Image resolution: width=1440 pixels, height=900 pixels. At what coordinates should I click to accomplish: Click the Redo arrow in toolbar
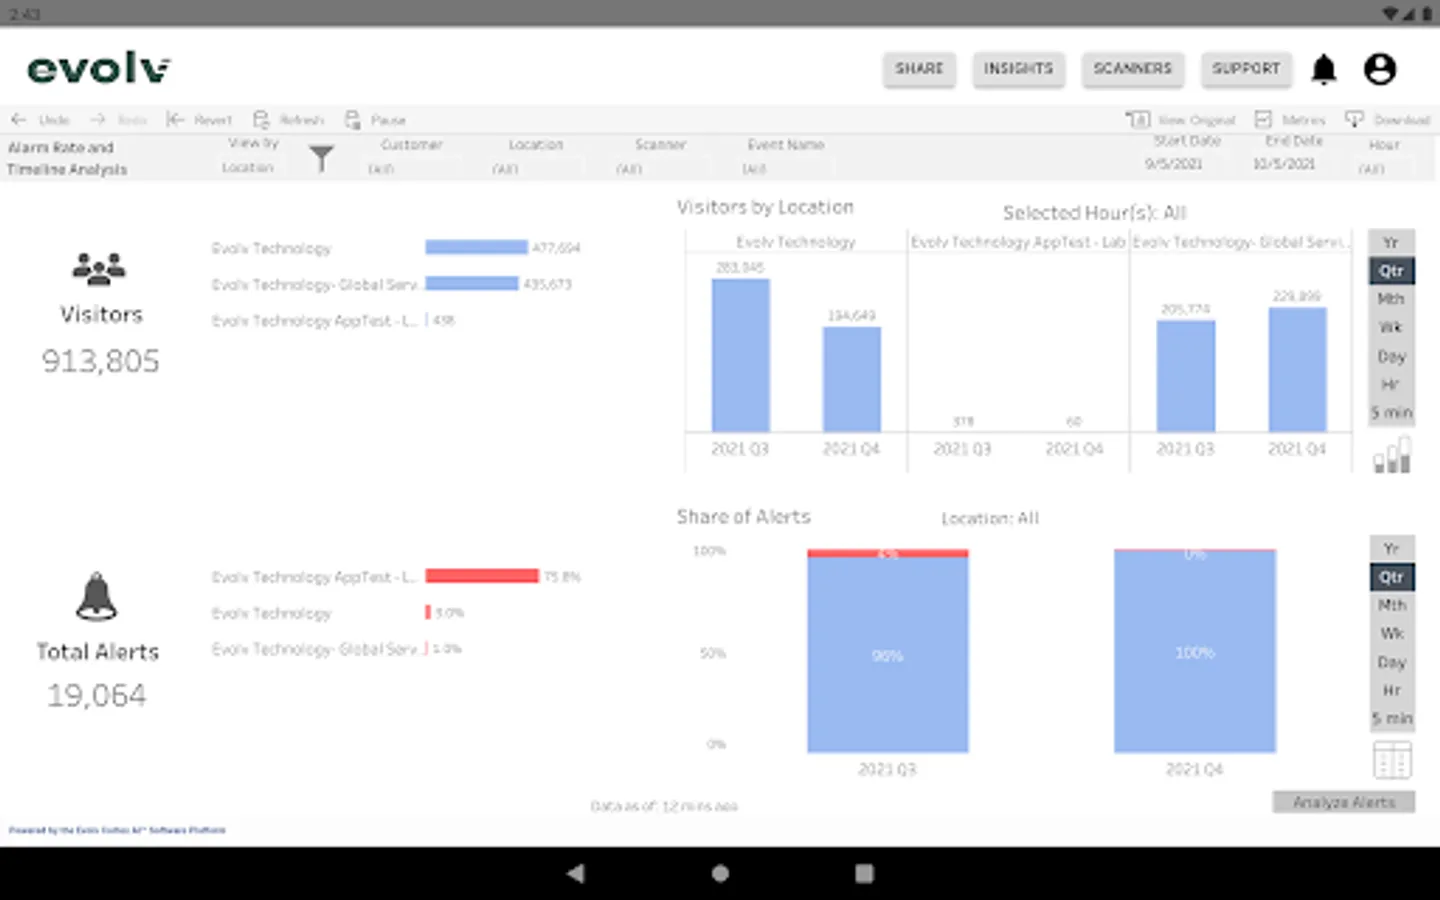[98, 119]
